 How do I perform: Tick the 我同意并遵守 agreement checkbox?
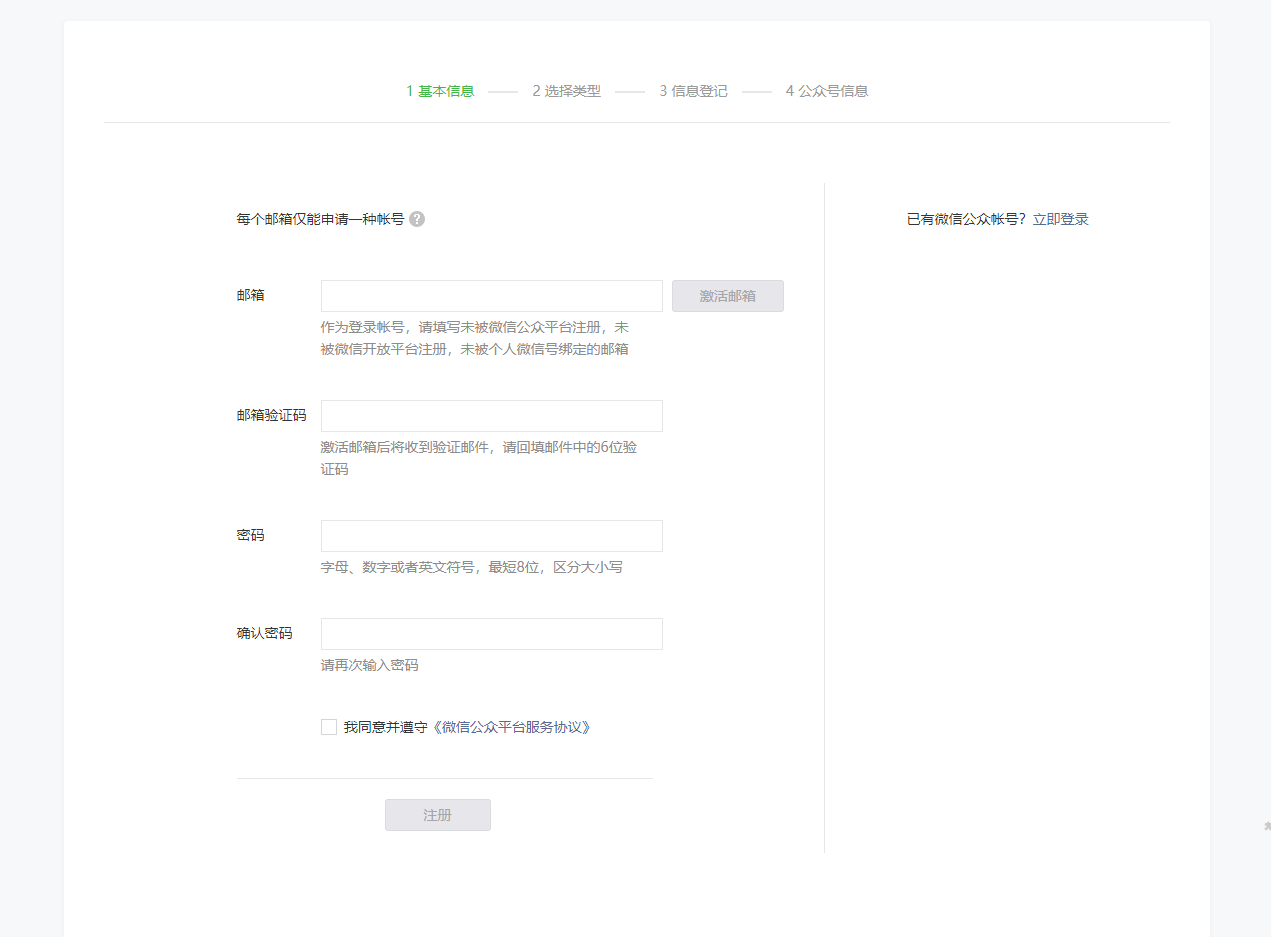(x=329, y=727)
